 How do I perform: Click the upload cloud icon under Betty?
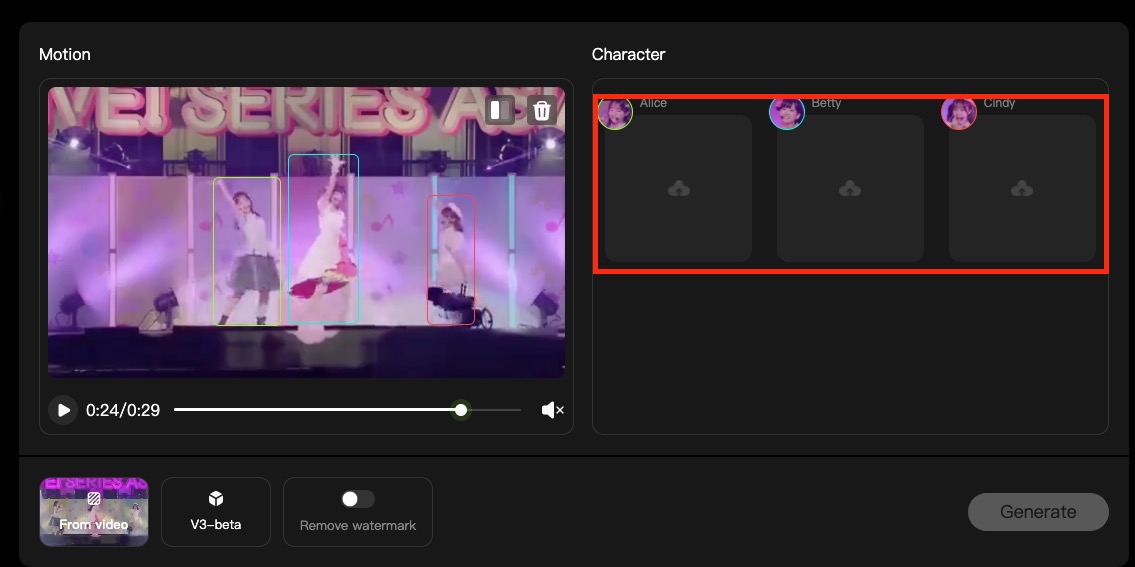tap(850, 188)
